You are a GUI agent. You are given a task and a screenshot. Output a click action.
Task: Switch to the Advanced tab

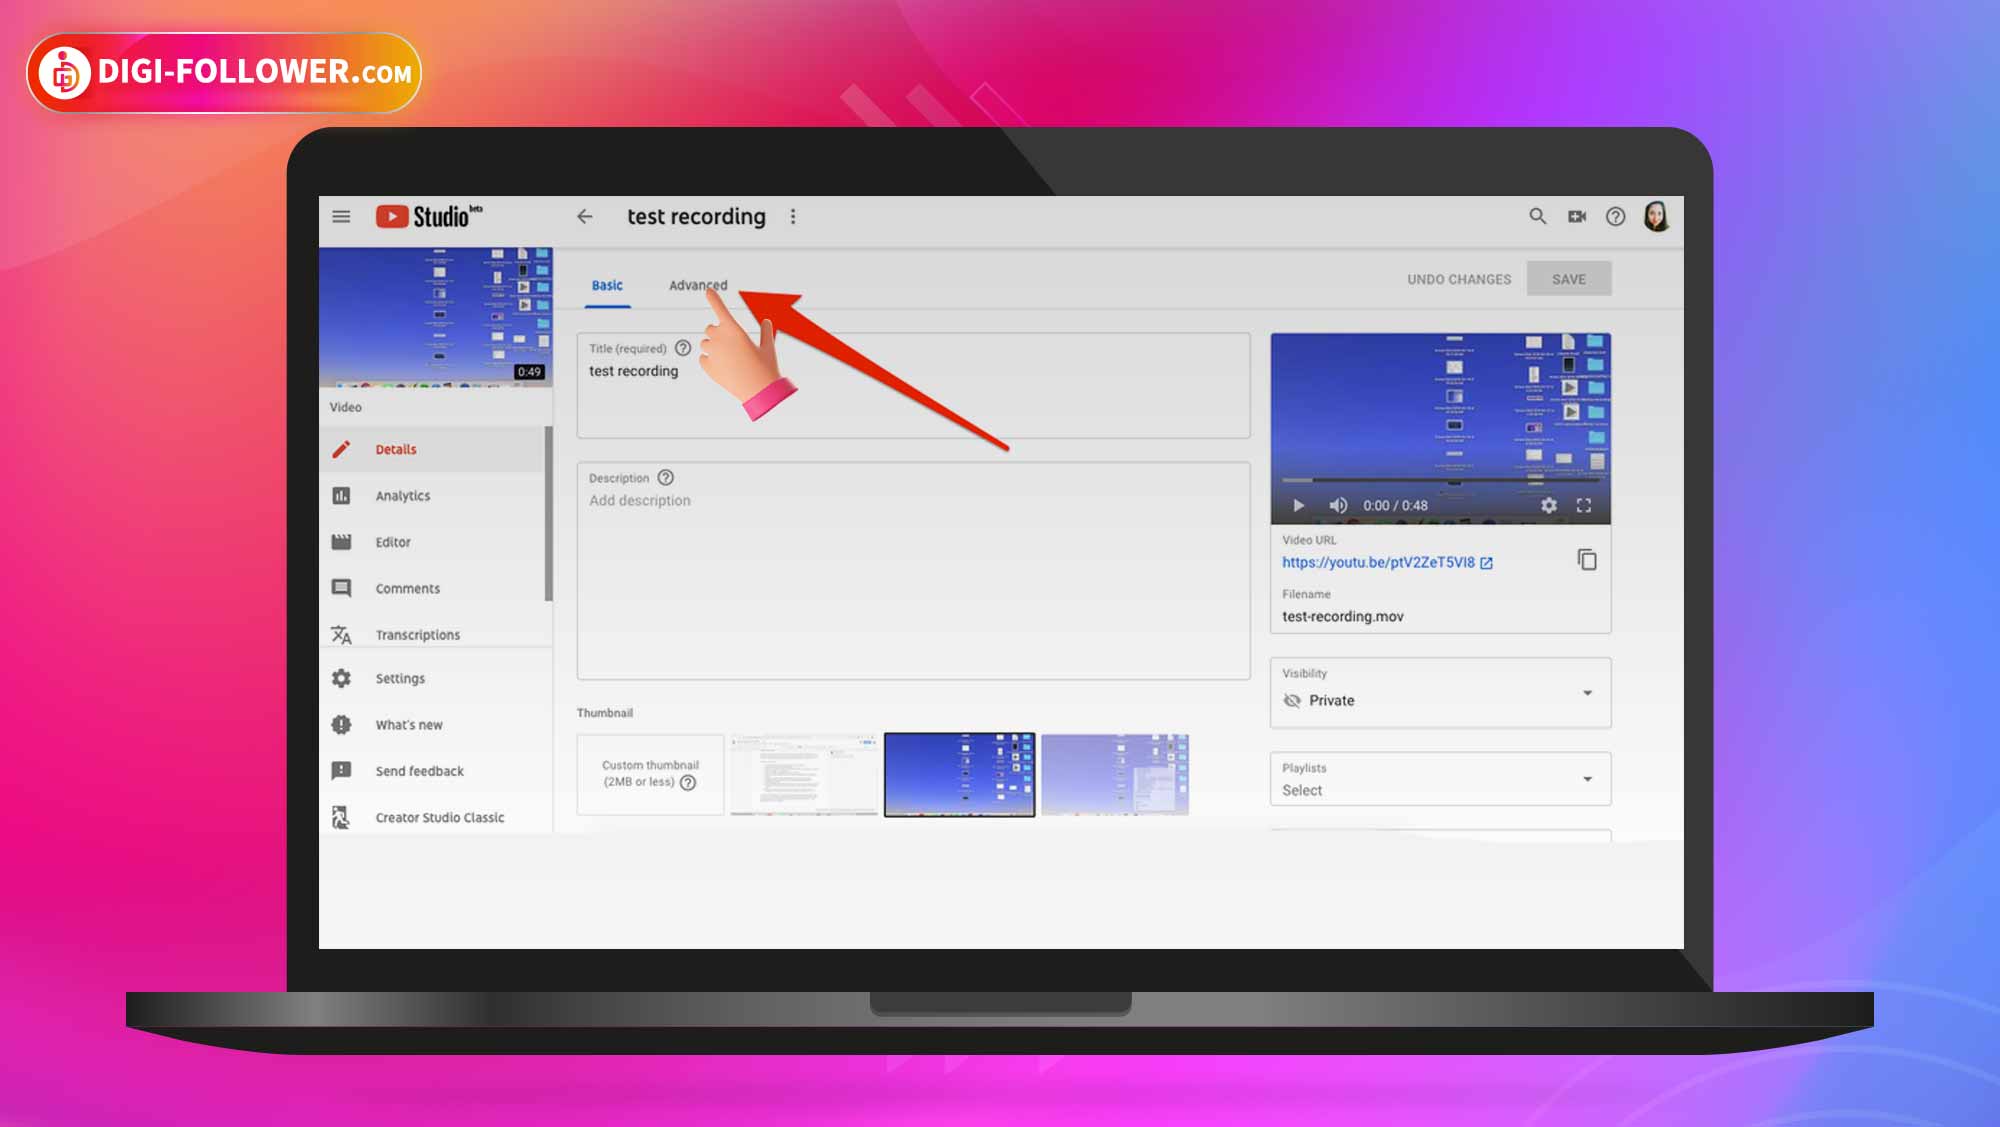698,284
